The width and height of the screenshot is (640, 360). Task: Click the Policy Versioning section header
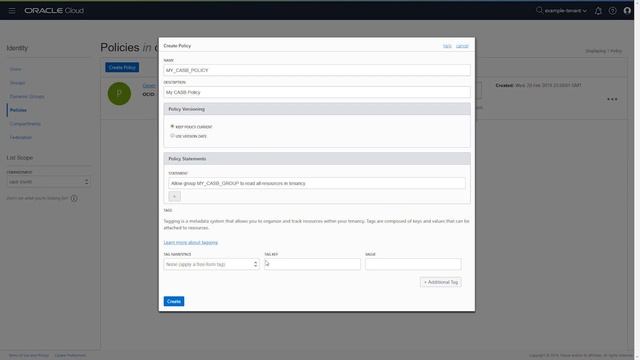coord(317,109)
